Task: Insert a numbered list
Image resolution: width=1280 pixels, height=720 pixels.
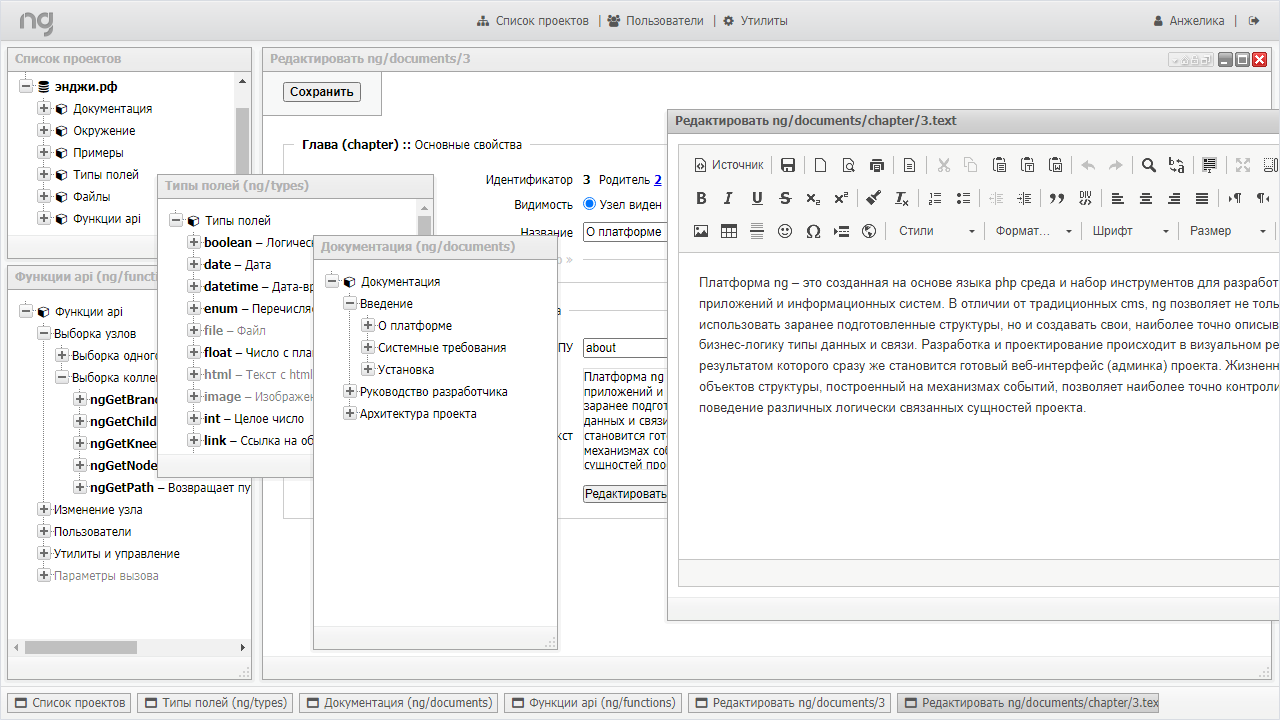Action: pyautogui.click(x=935, y=198)
